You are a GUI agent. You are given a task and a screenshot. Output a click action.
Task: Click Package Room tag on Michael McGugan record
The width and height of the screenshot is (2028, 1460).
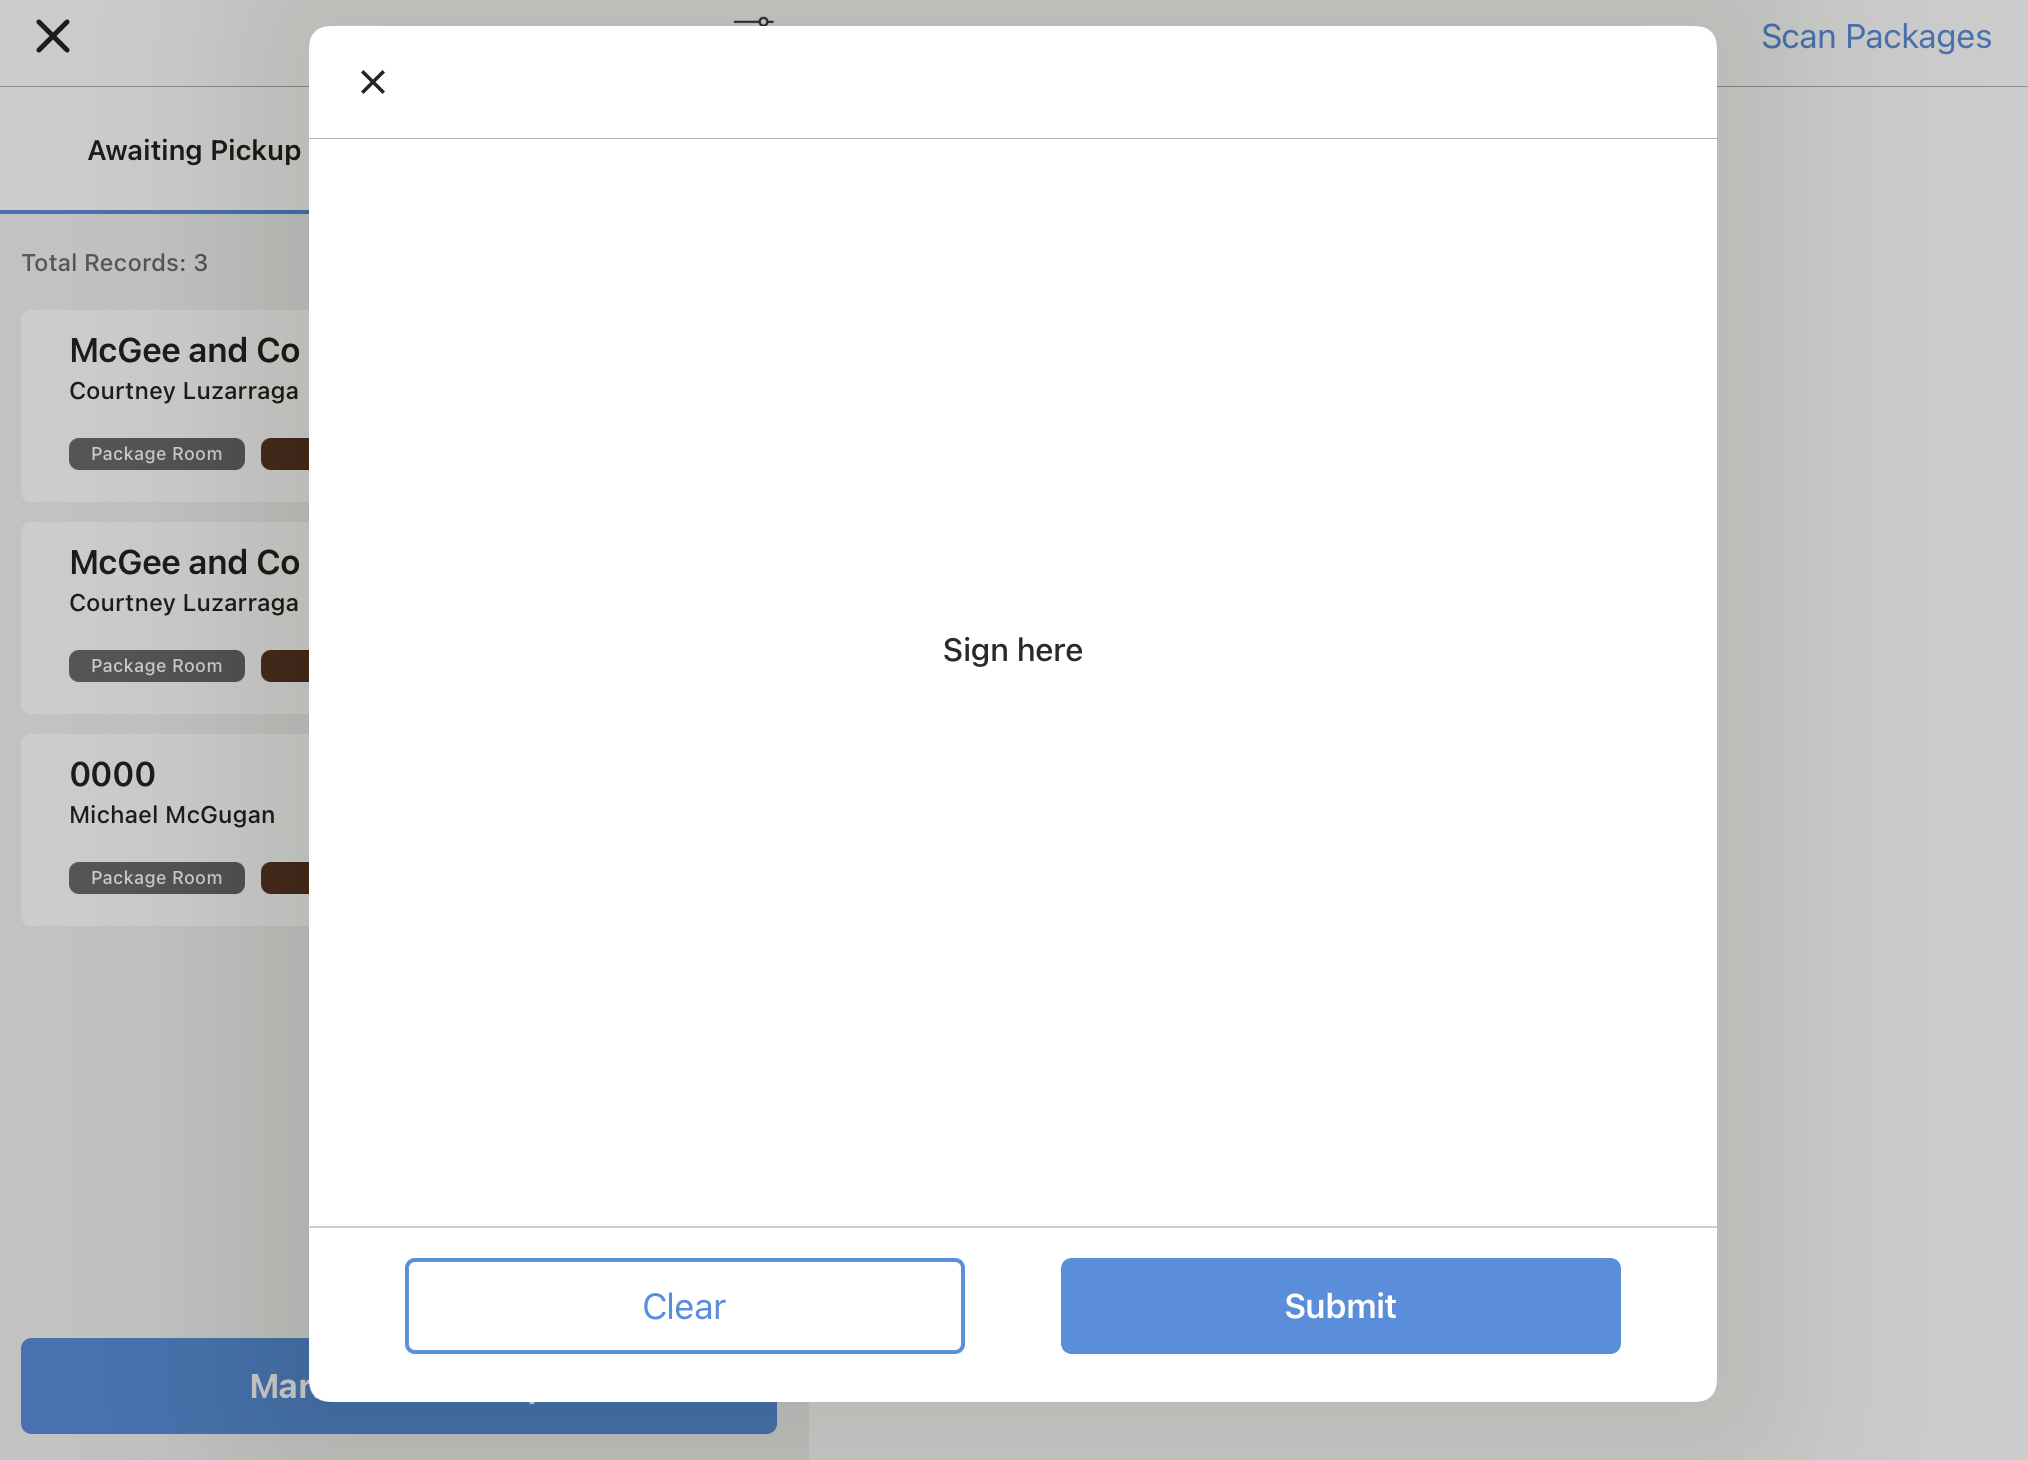[x=157, y=878]
